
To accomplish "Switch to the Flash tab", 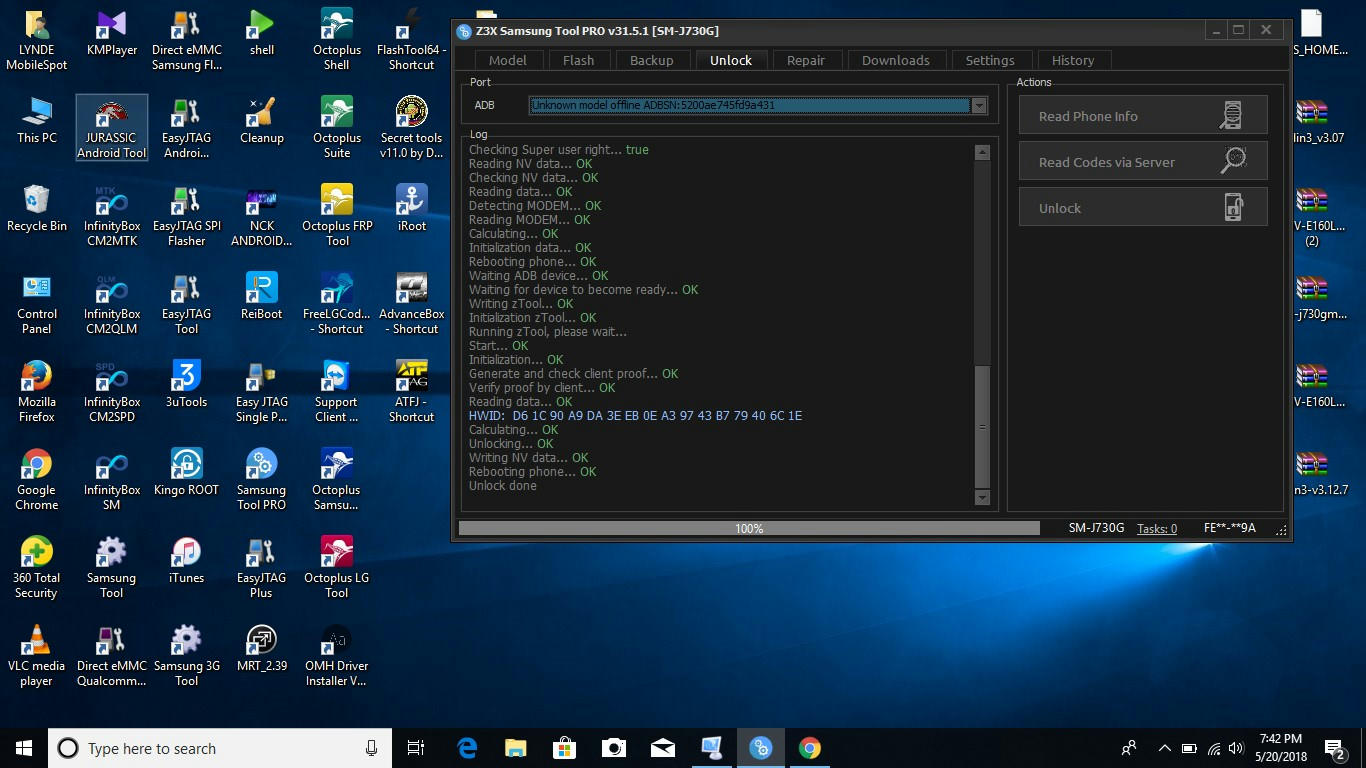I will click(x=578, y=60).
